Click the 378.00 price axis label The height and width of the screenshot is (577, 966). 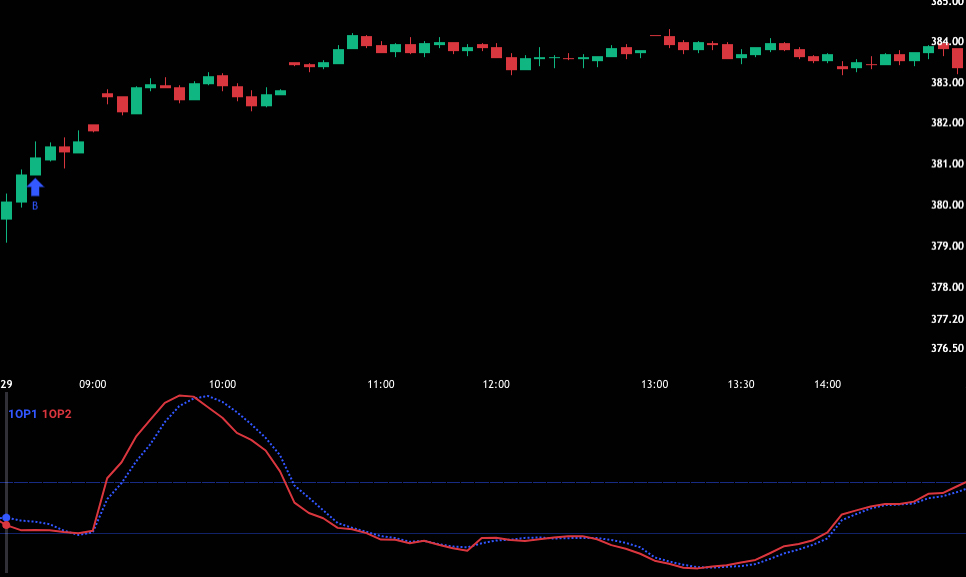[947, 287]
